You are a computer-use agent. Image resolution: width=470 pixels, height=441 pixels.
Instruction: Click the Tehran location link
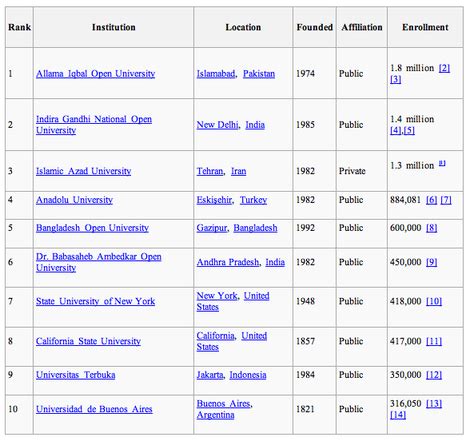210,171
